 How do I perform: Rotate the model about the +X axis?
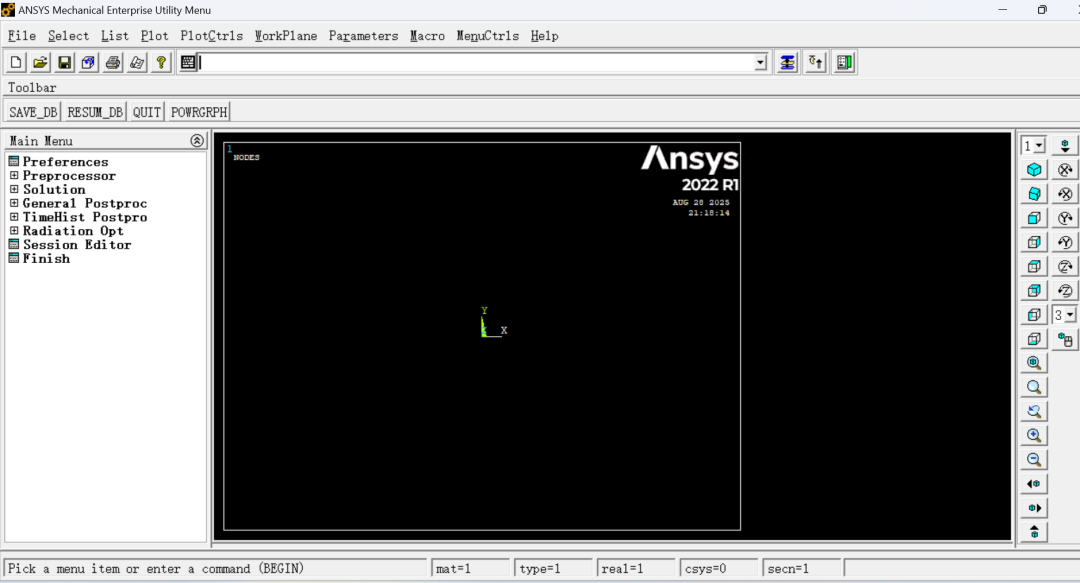pos(1065,170)
